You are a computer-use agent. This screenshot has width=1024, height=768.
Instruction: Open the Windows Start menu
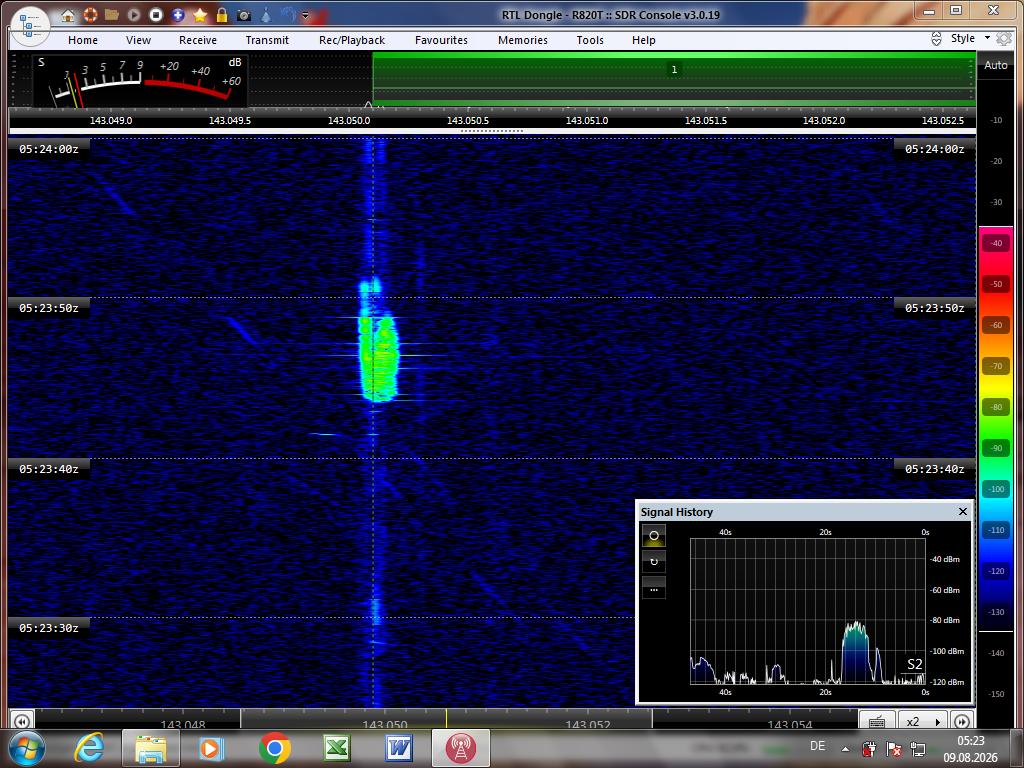27,748
